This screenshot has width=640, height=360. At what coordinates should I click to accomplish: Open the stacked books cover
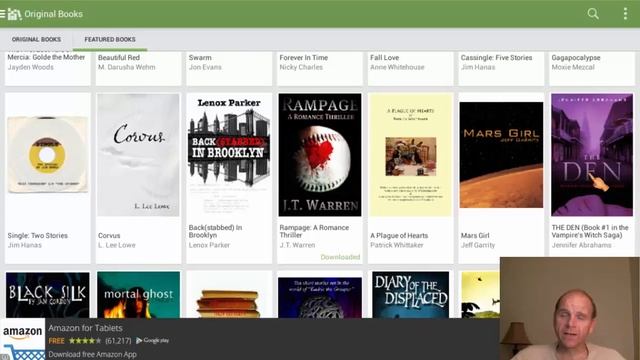pyautogui.click(x=229, y=303)
